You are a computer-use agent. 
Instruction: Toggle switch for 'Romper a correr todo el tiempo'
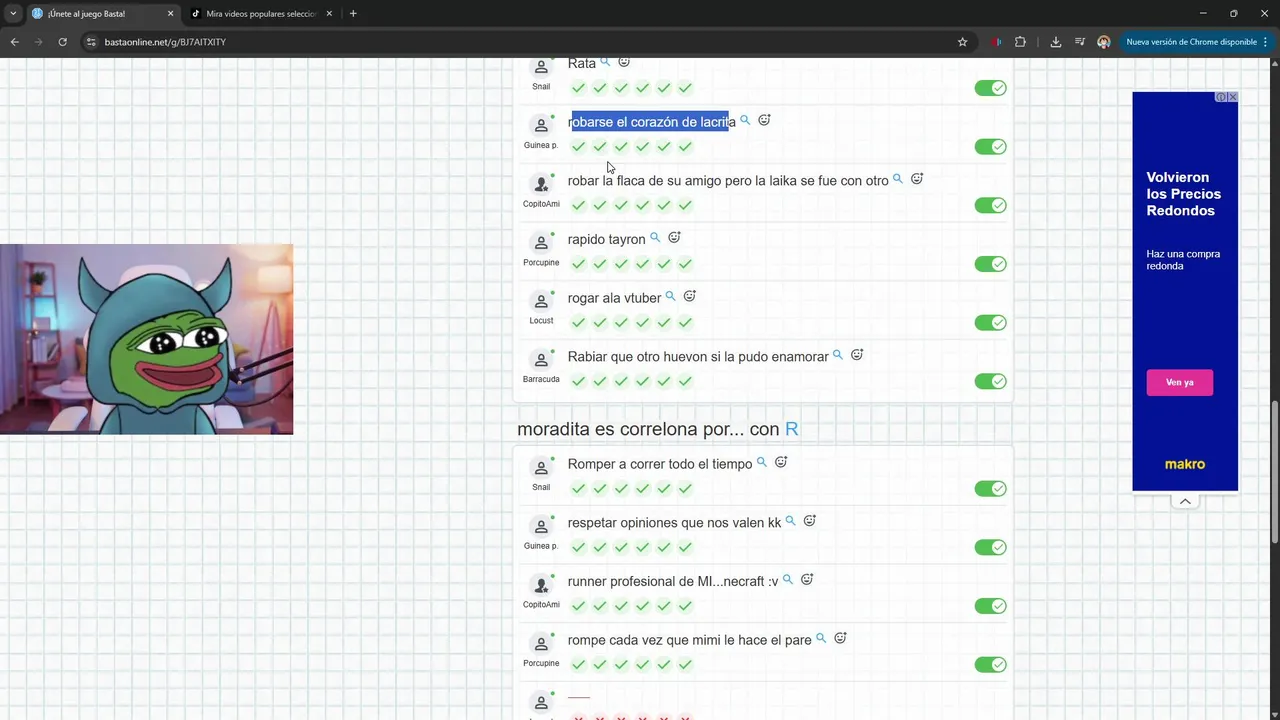pyautogui.click(x=990, y=489)
